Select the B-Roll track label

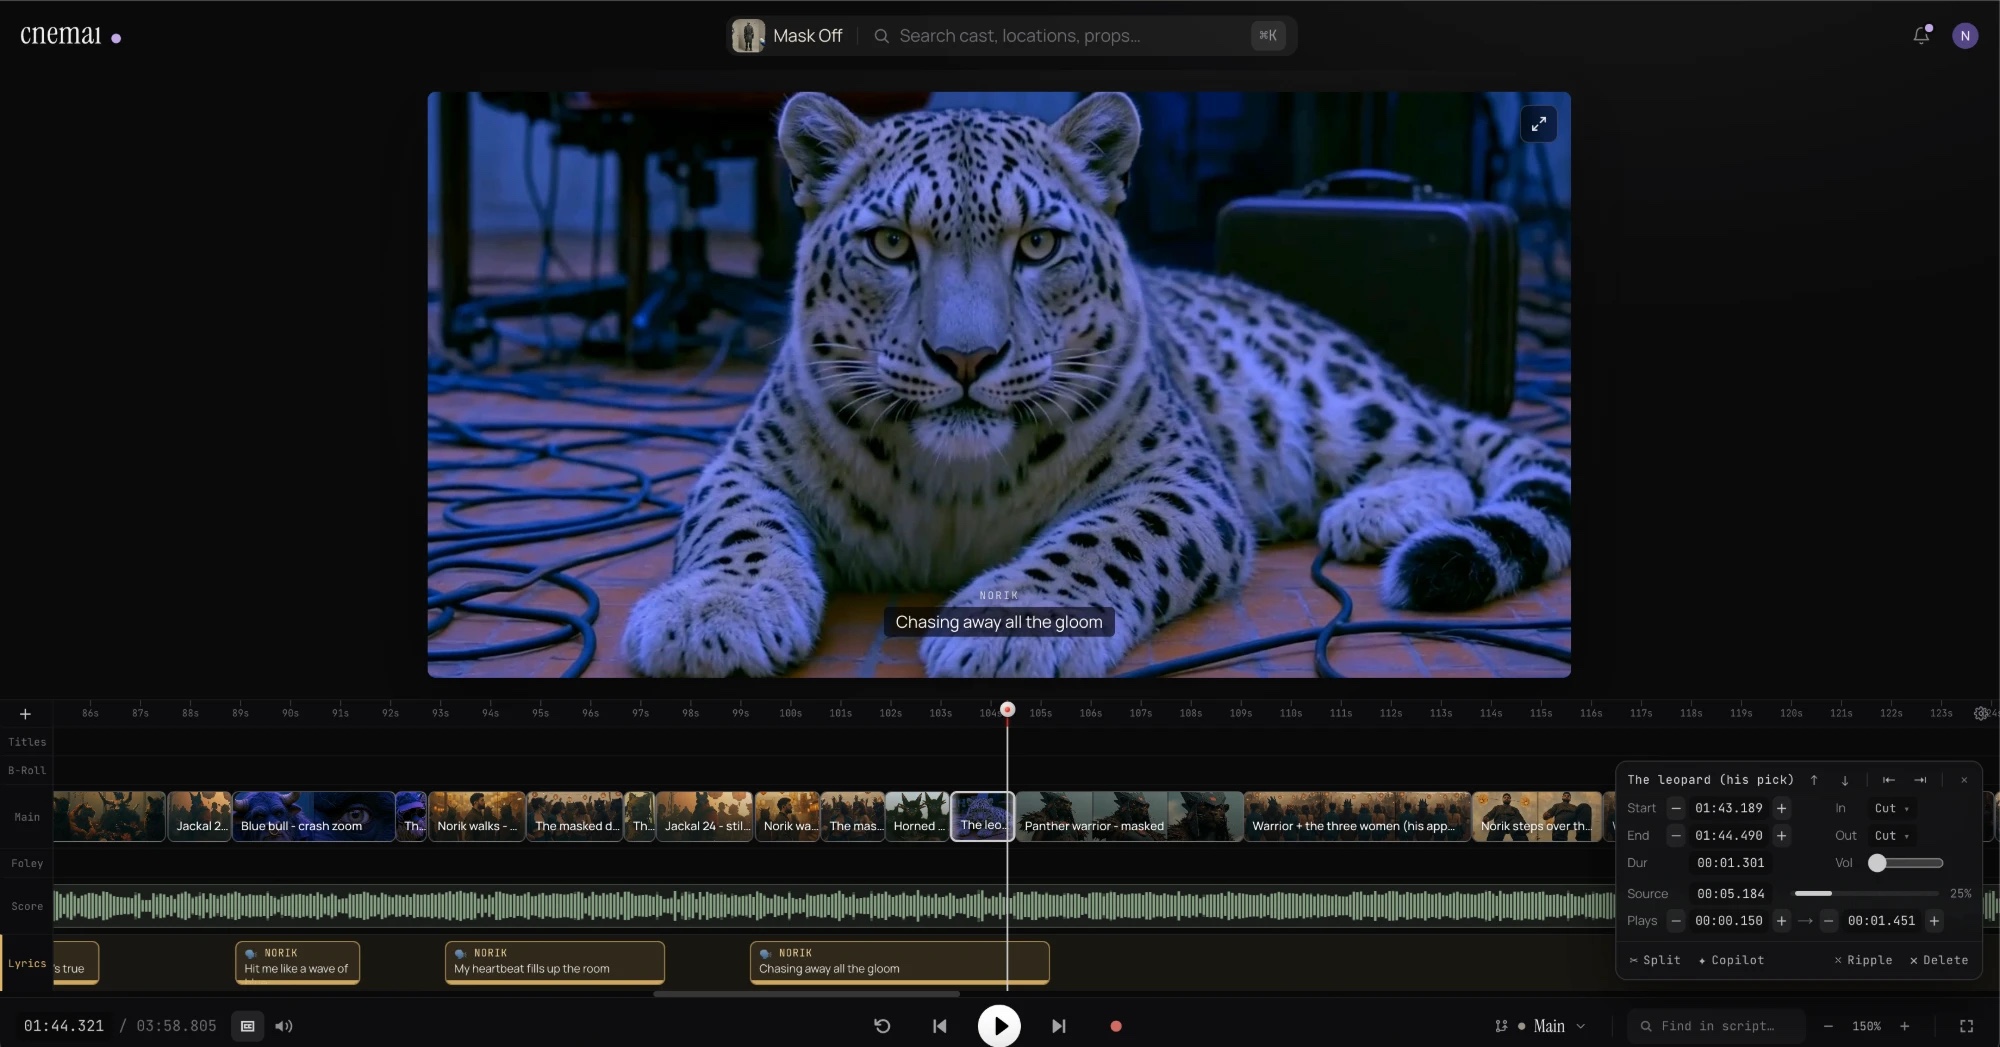point(27,770)
